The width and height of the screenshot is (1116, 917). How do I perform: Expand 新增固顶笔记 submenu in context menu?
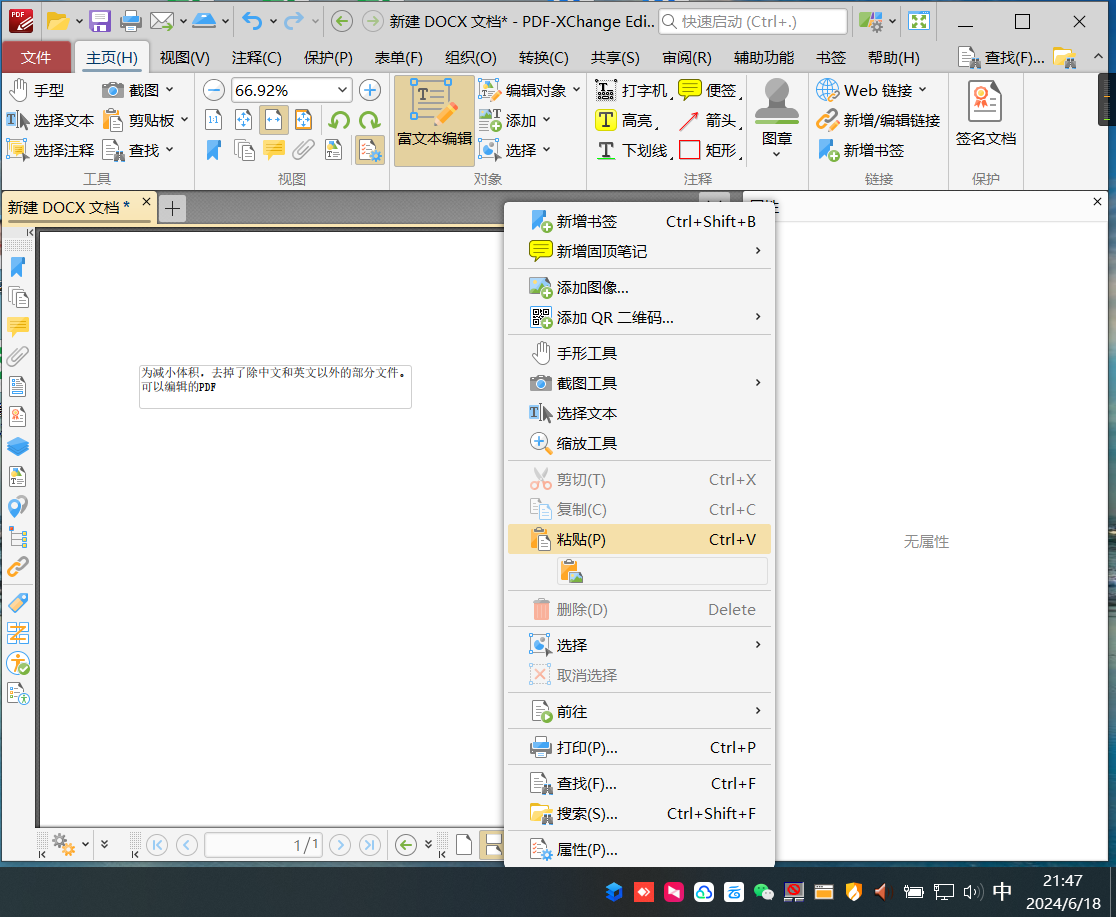pos(758,251)
